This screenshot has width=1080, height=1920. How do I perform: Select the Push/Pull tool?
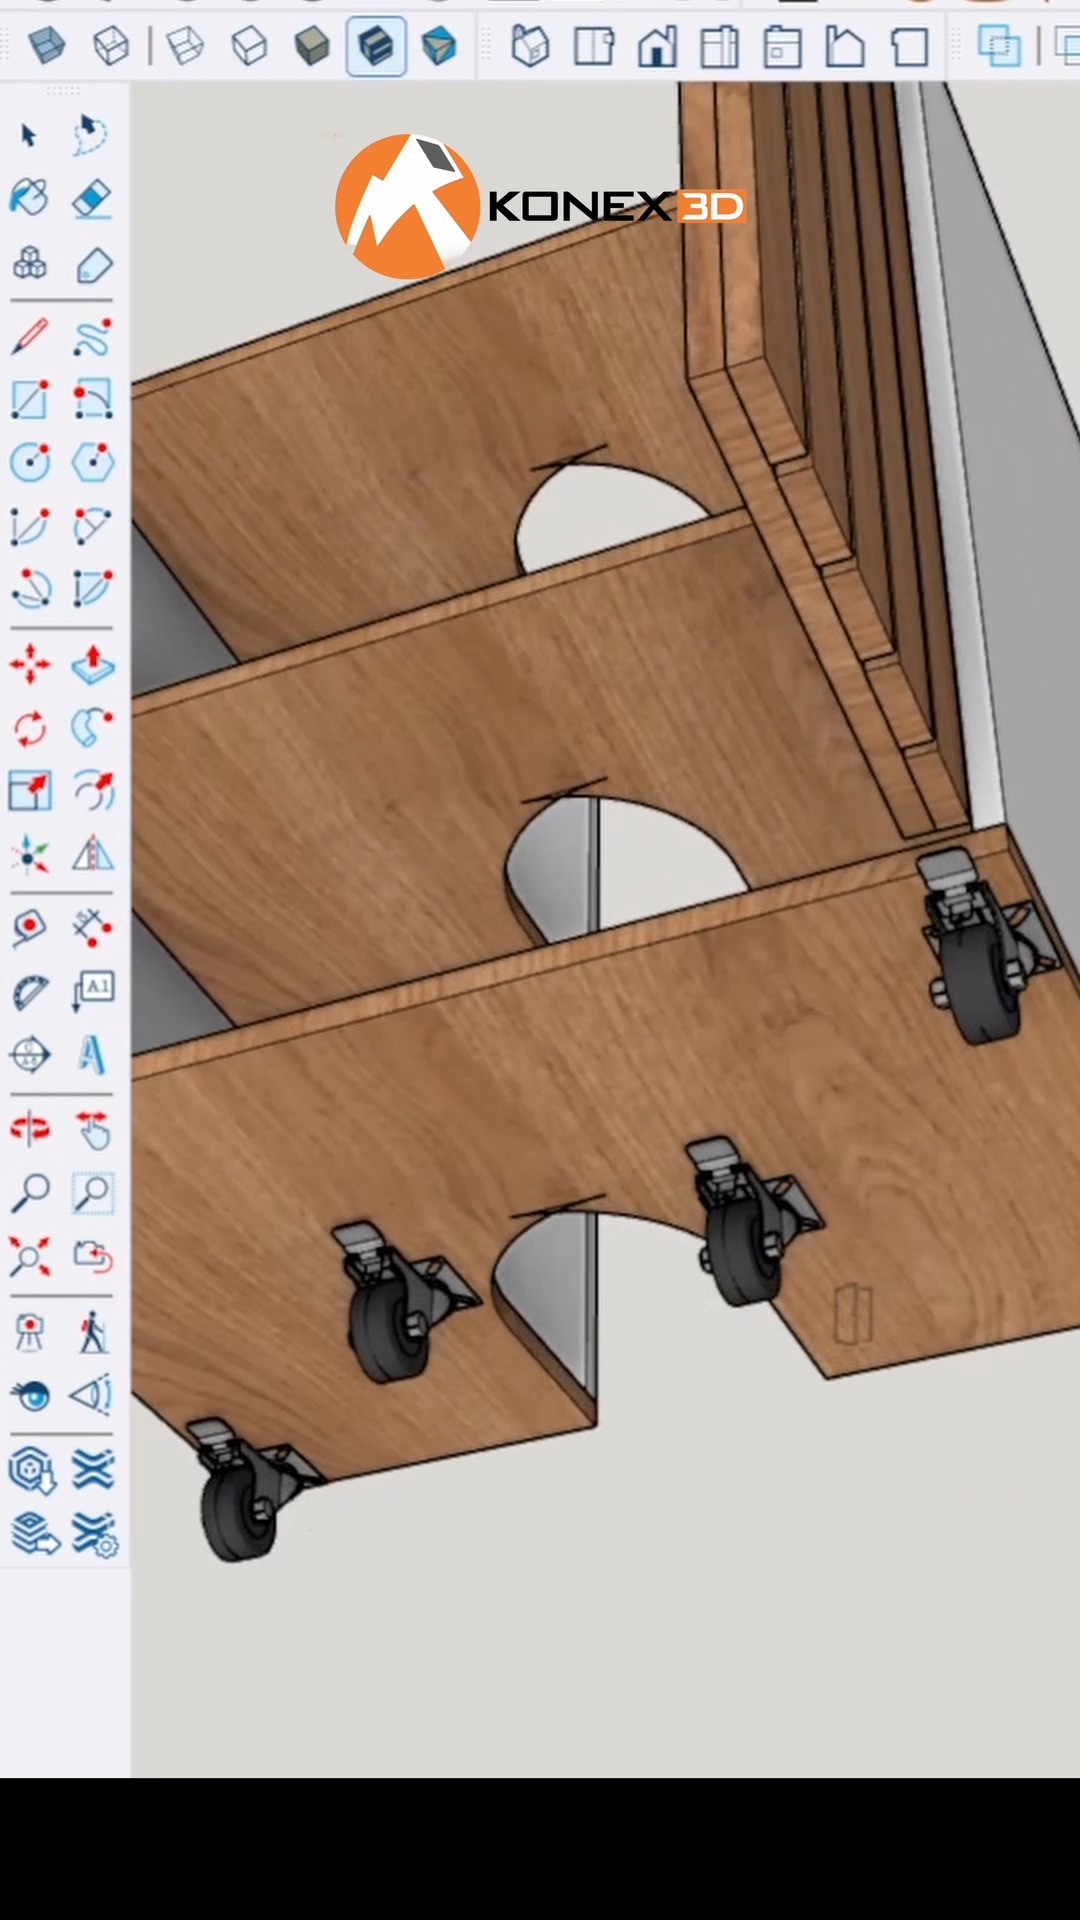(92, 665)
